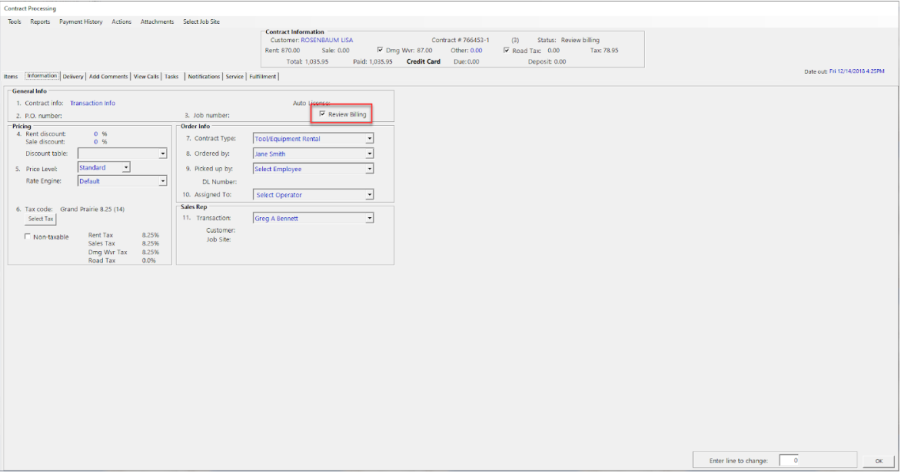Toggle the Review Billing checkbox
The width and height of the screenshot is (901, 472).
click(322, 114)
